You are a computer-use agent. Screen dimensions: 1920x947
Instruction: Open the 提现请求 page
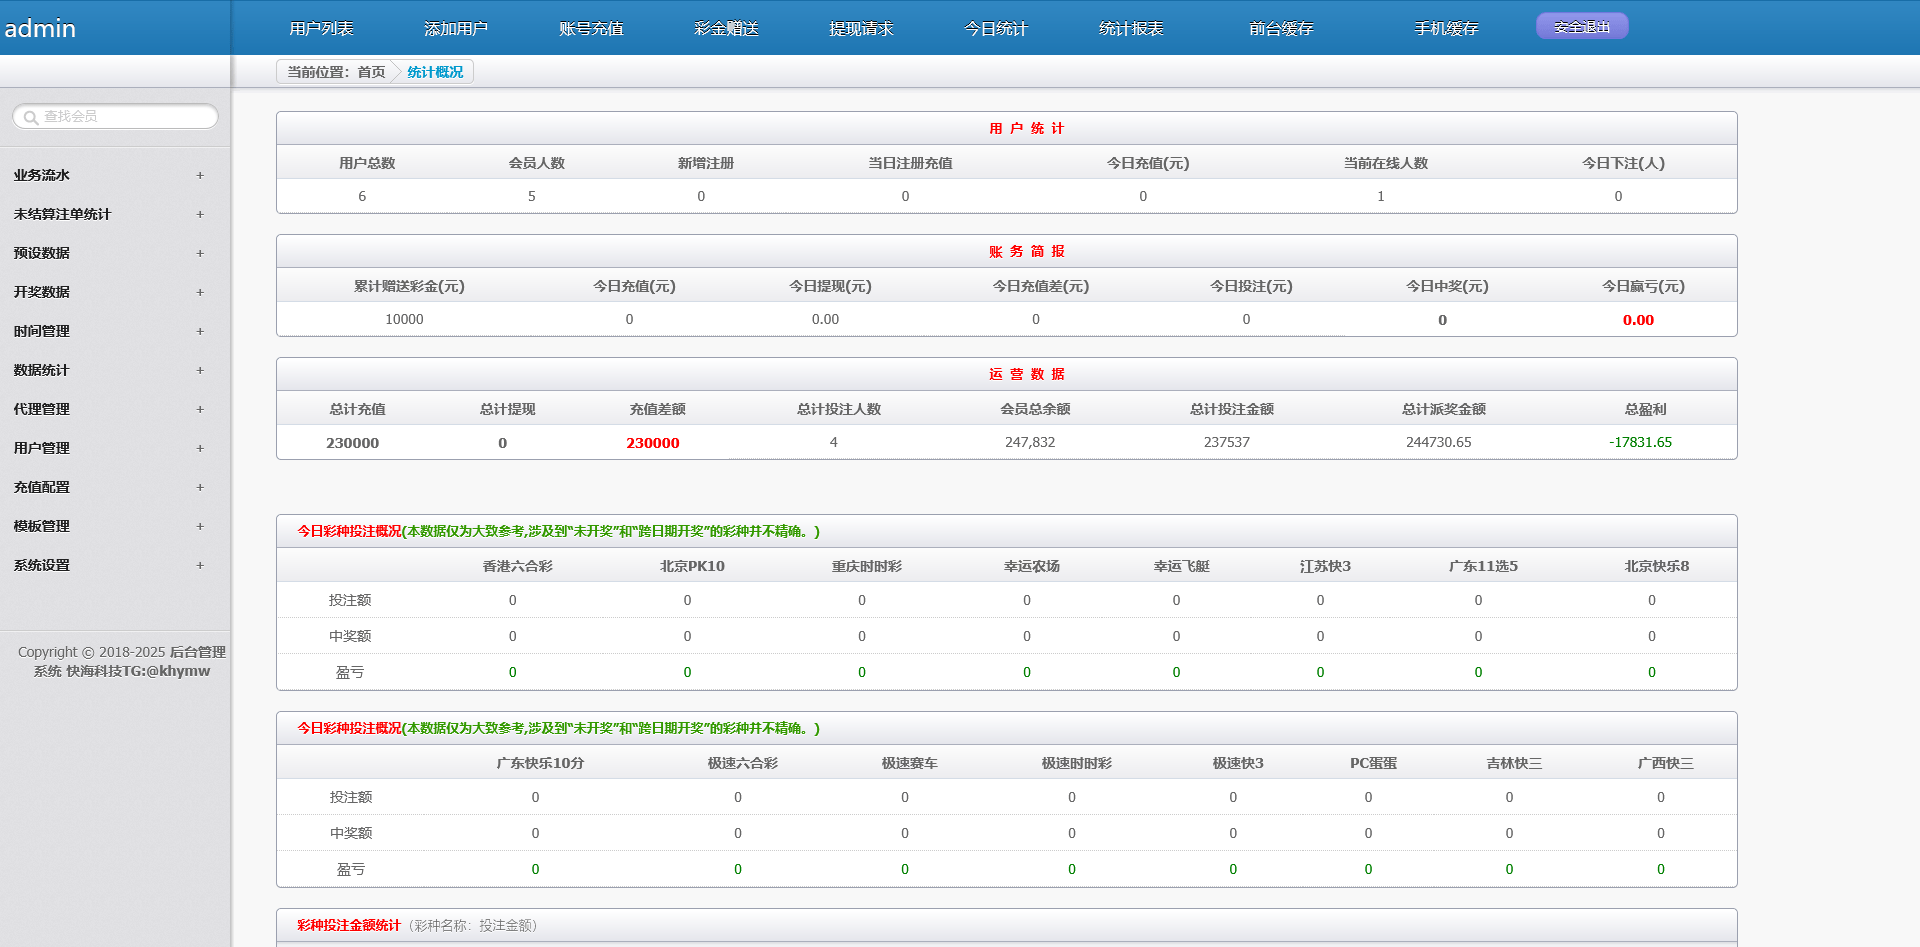pyautogui.click(x=861, y=28)
